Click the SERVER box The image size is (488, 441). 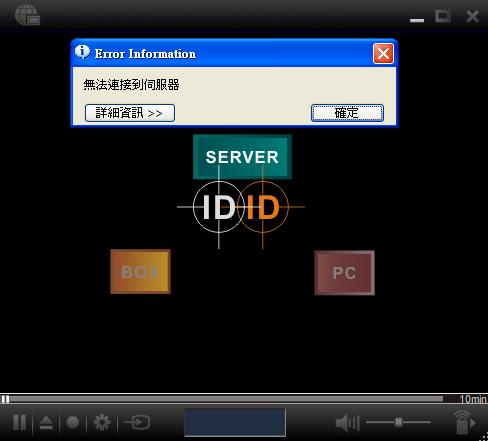click(x=242, y=157)
